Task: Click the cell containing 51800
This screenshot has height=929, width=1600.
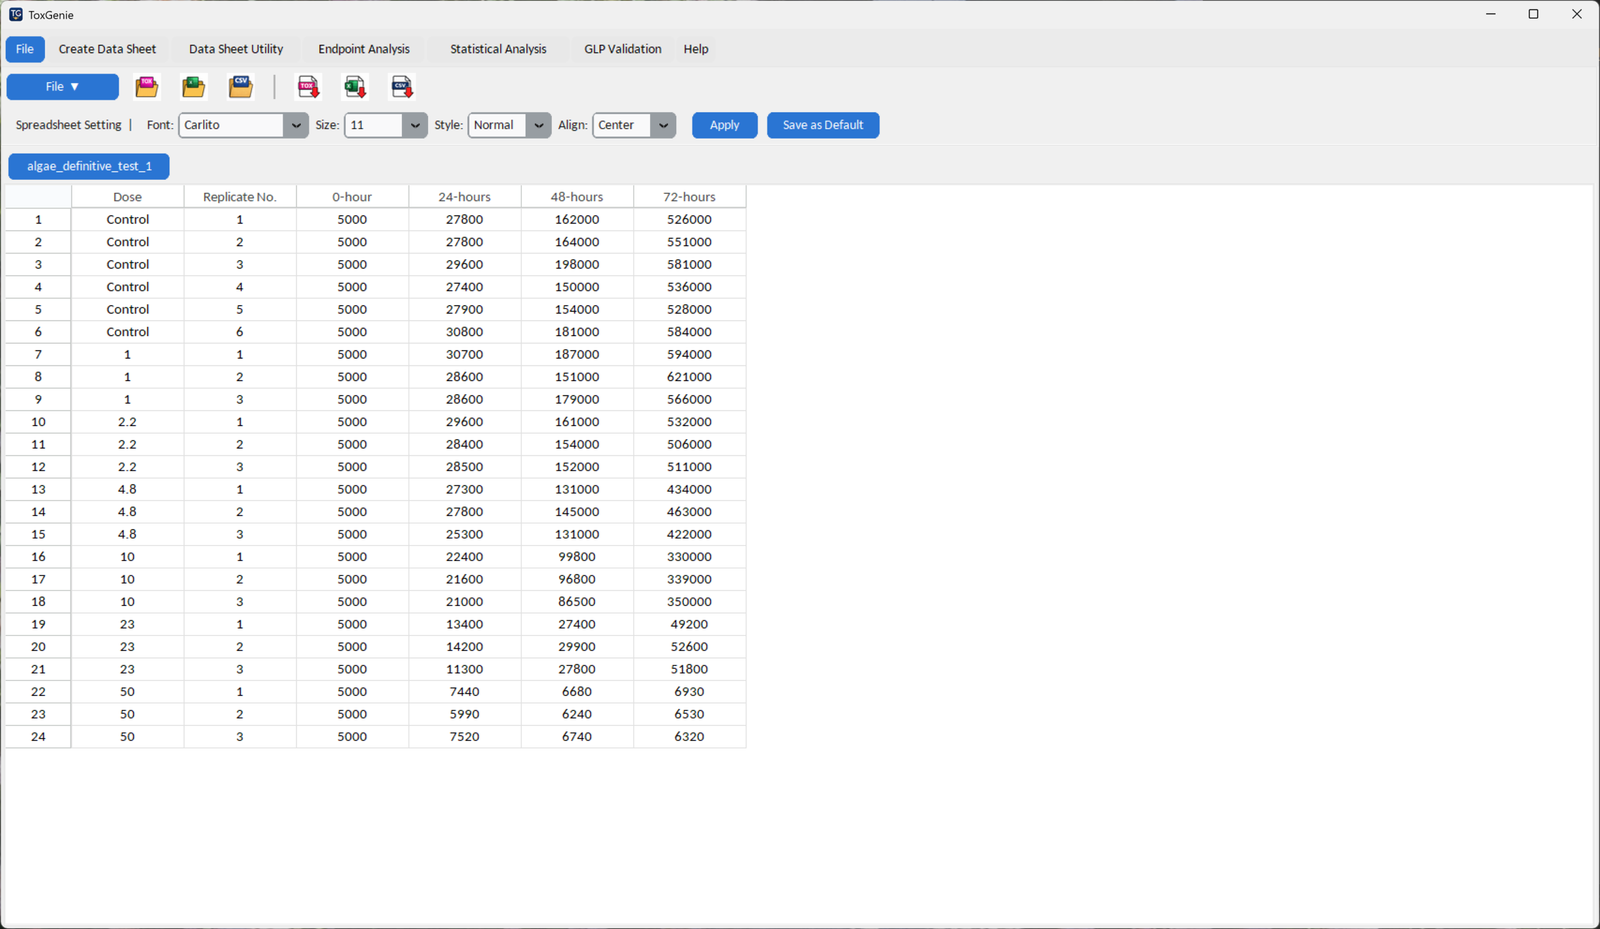Action: [x=690, y=669]
